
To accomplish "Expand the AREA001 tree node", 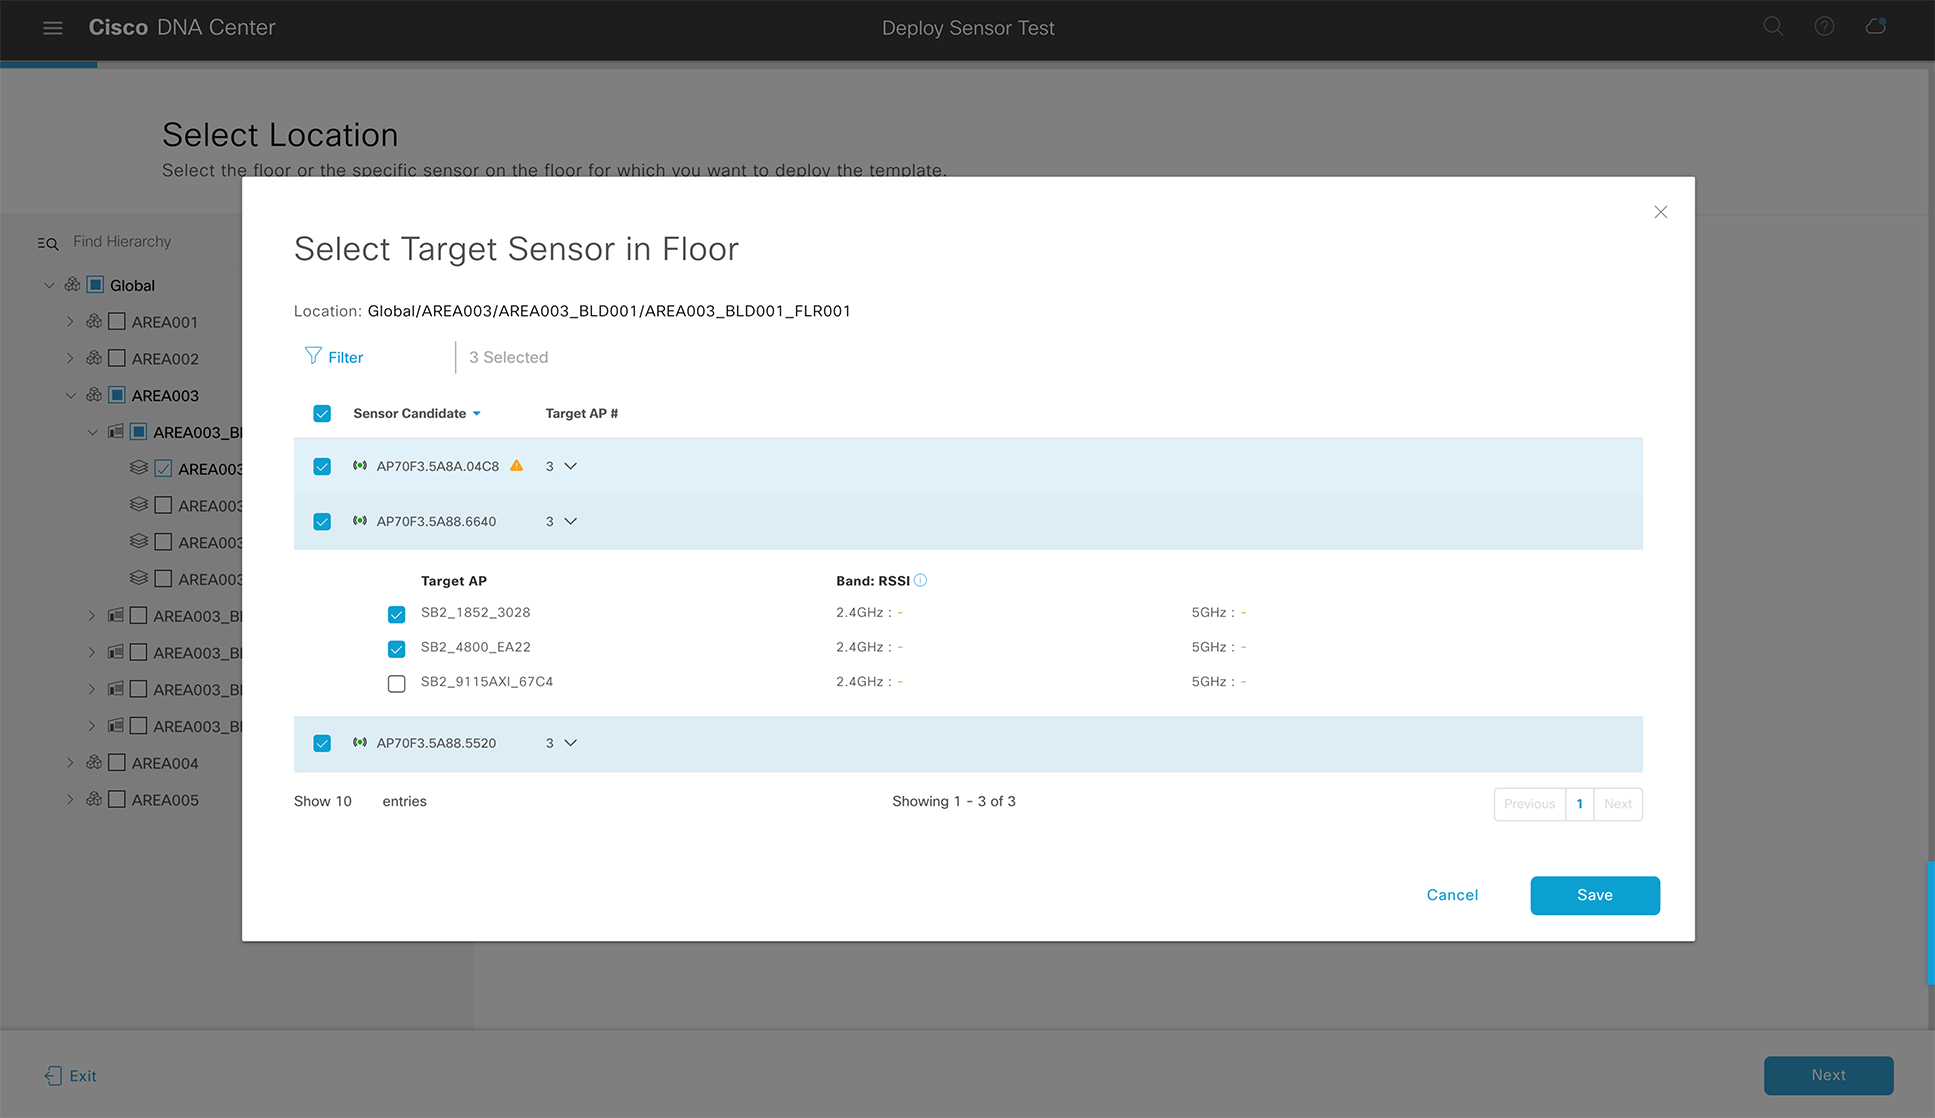I will (x=70, y=322).
